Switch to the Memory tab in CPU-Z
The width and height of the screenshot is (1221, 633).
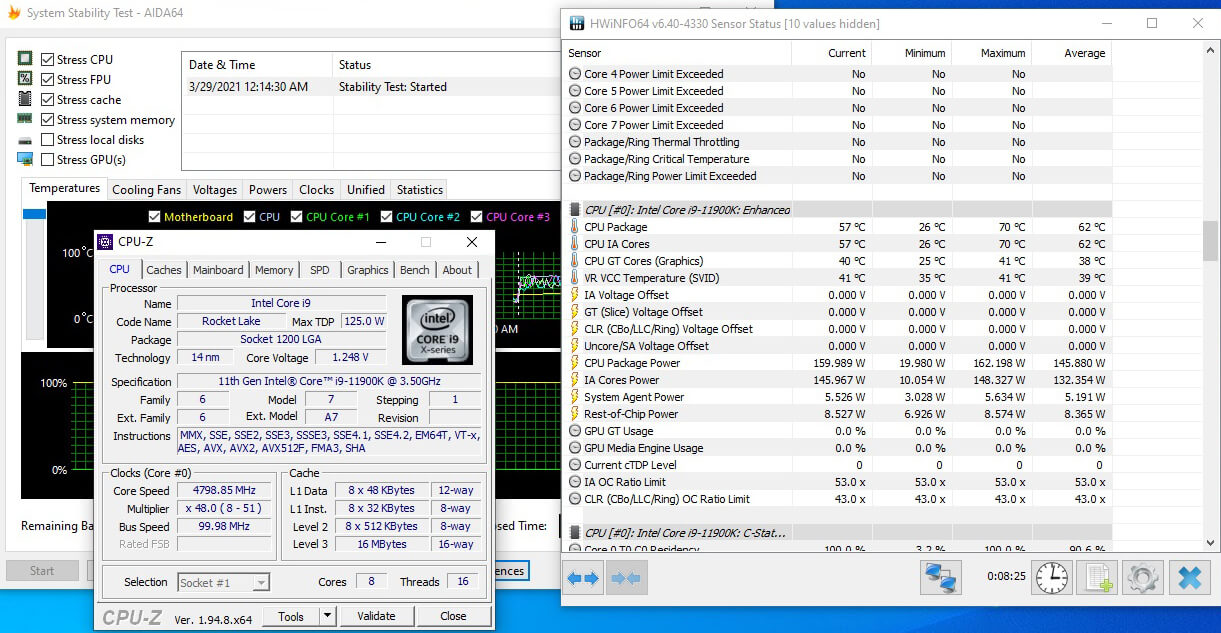(x=274, y=270)
